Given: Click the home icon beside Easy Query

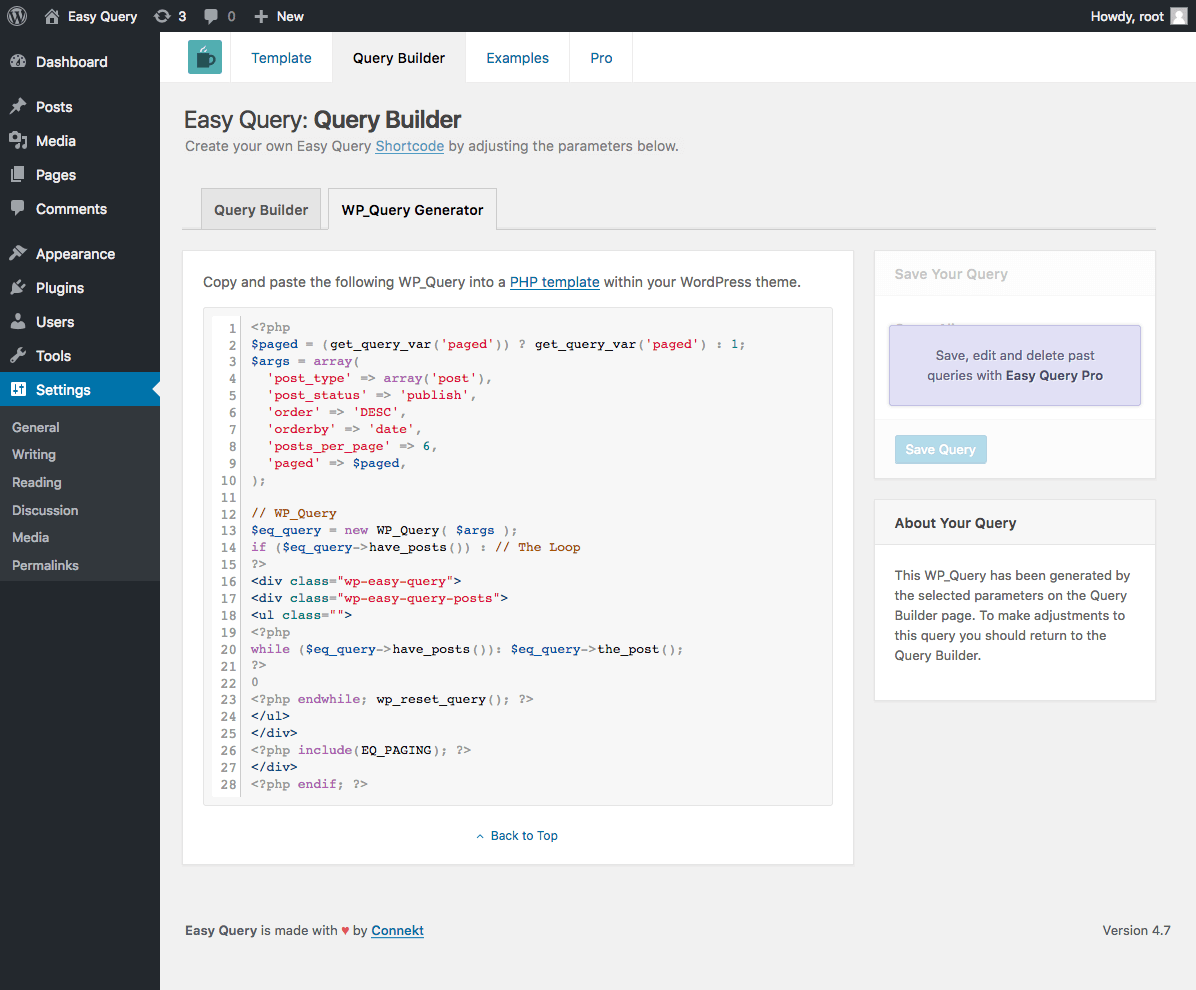Looking at the screenshot, I should pyautogui.click(x=52, y=16).
